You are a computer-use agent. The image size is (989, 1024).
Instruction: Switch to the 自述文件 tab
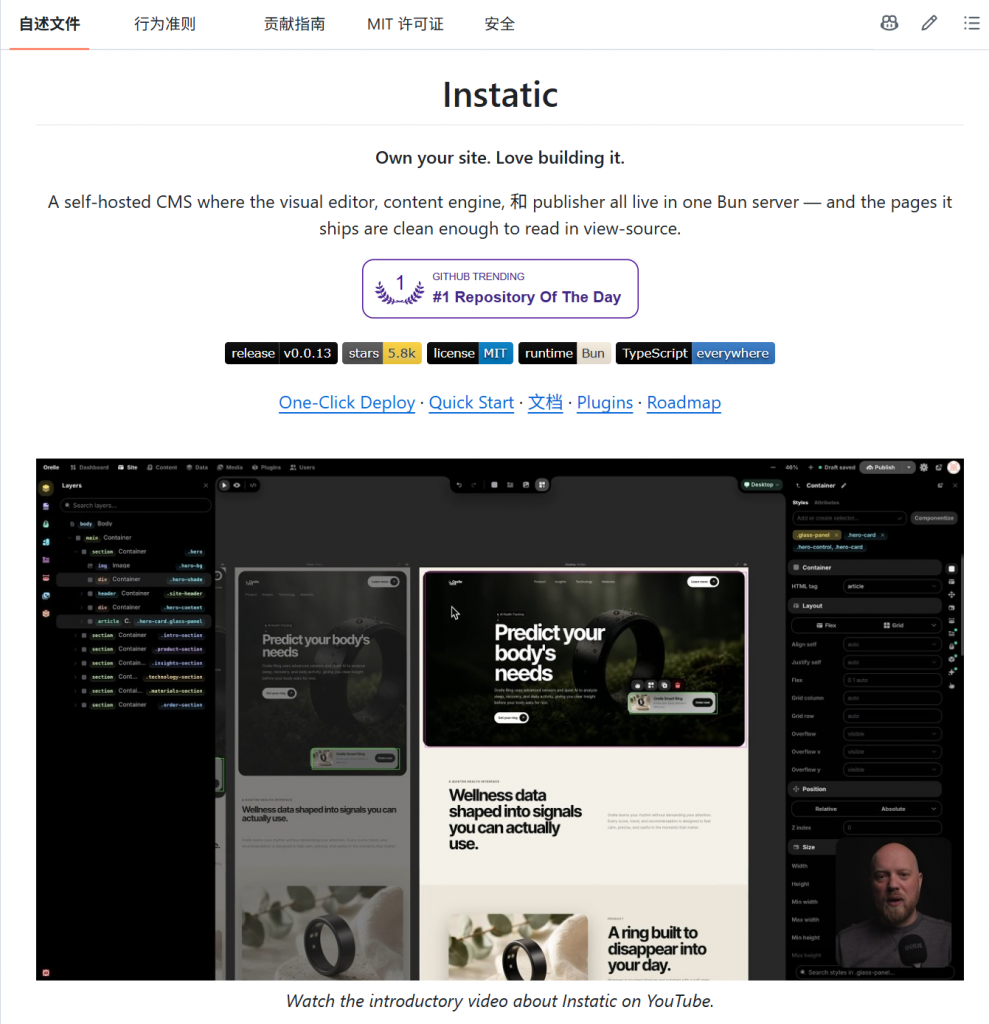tap(50, 24)
